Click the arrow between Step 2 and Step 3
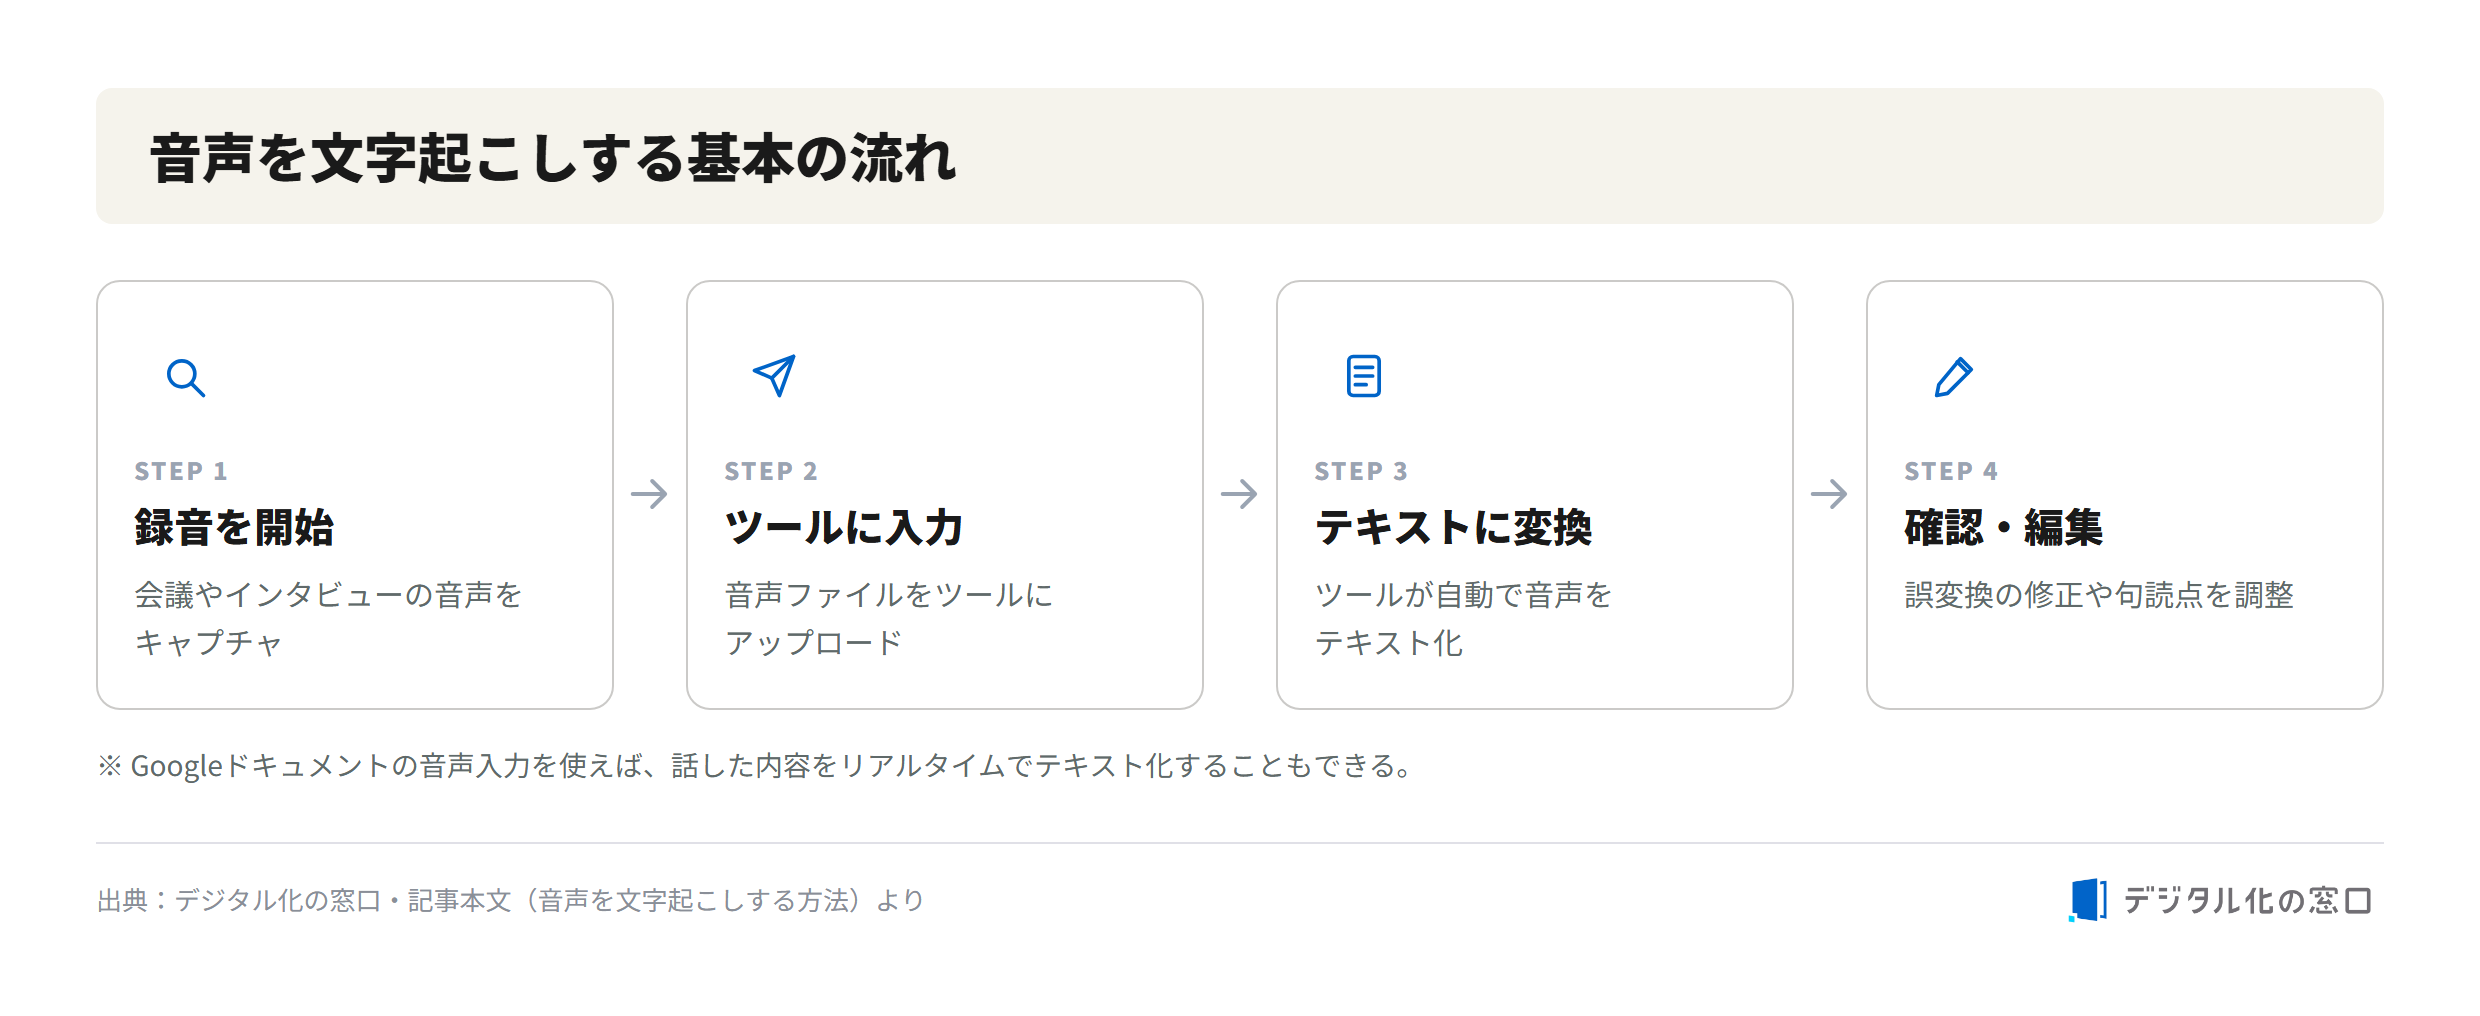The image size is (2480, 1016). pyautogui.click(x=1239, y=494)
